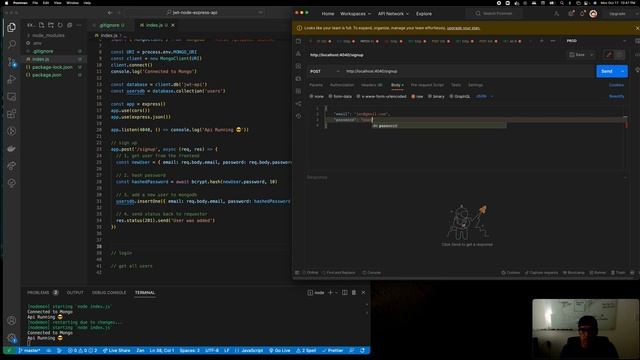Click the Send request button
This screenshot has height=360, width=640.
point(607,71)
